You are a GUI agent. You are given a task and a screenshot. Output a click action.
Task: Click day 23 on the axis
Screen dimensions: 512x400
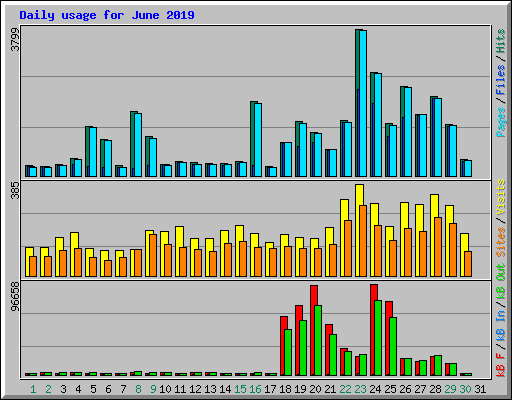tap(360, 389)
